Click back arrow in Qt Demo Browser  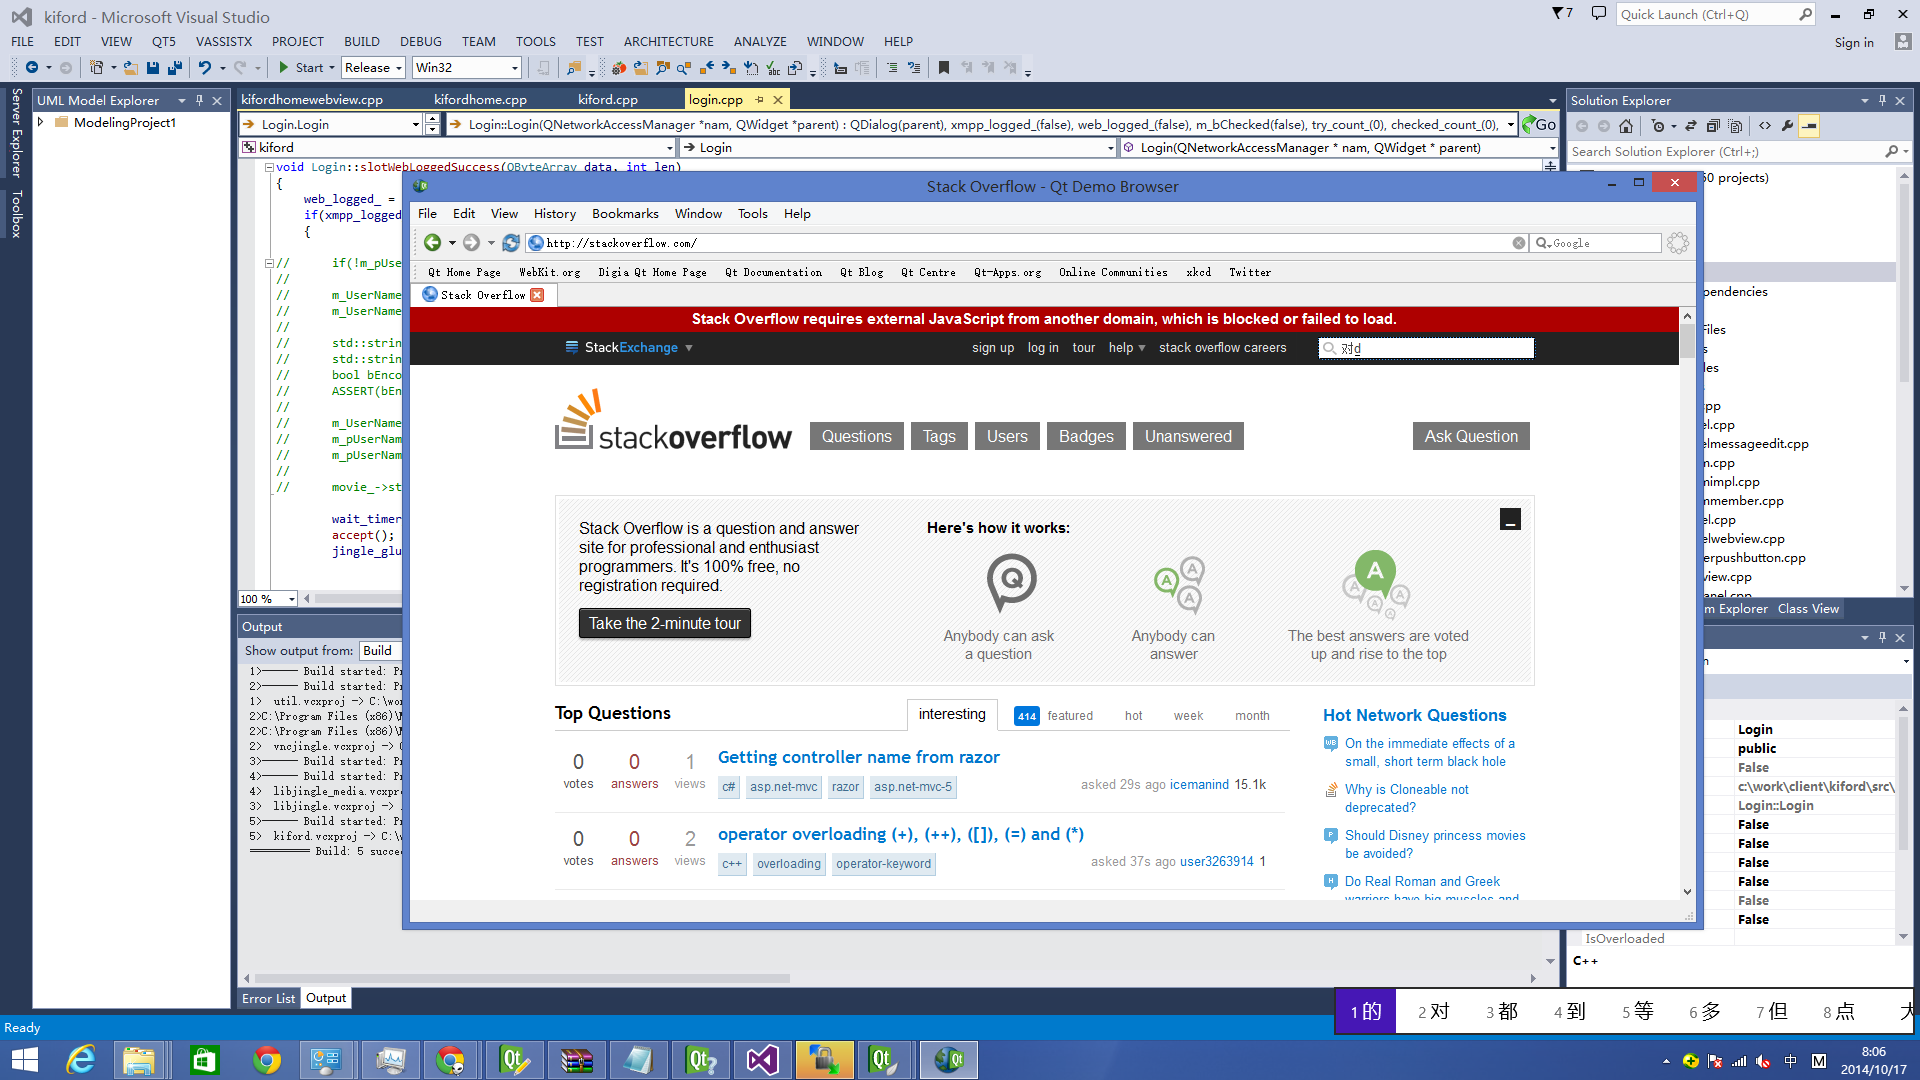pos(432,243)
